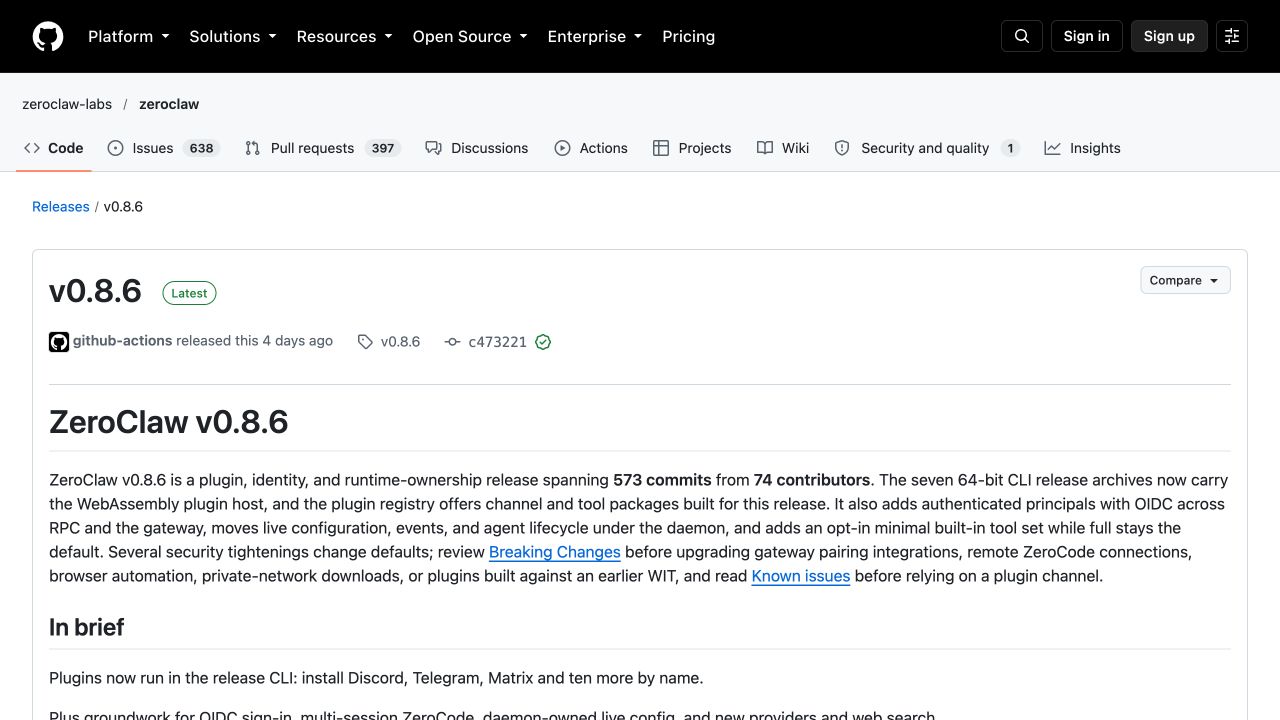Open the Discussions tab
Image resolution: width=1280 pixels, height=720 pixels.
click(477, 148)
